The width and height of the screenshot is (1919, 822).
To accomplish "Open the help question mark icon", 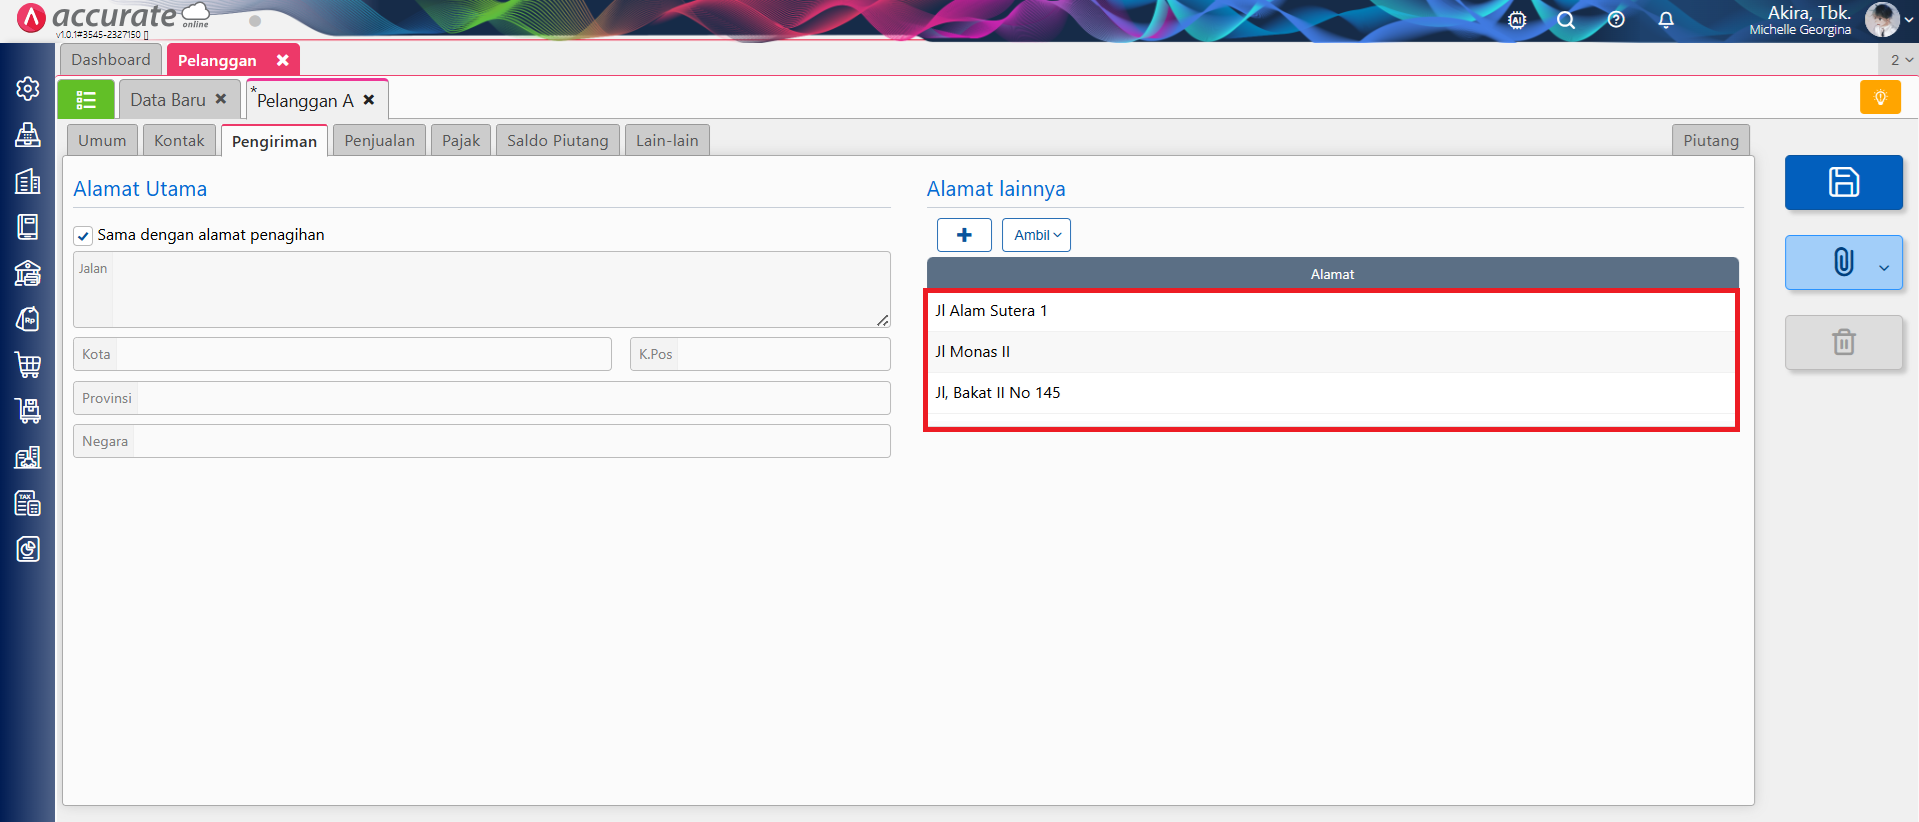I will [1616, 20].
